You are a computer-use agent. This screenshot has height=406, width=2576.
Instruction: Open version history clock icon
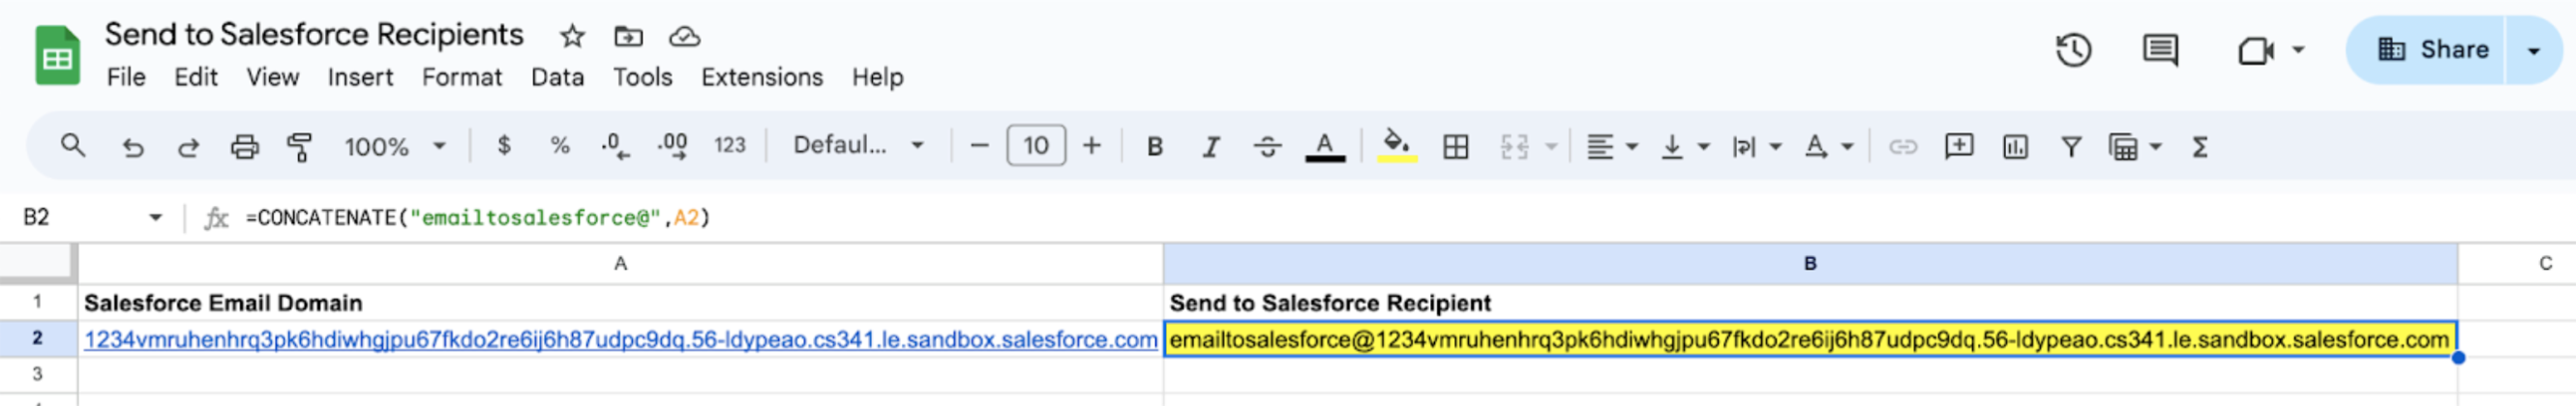tap(2073, 50)
